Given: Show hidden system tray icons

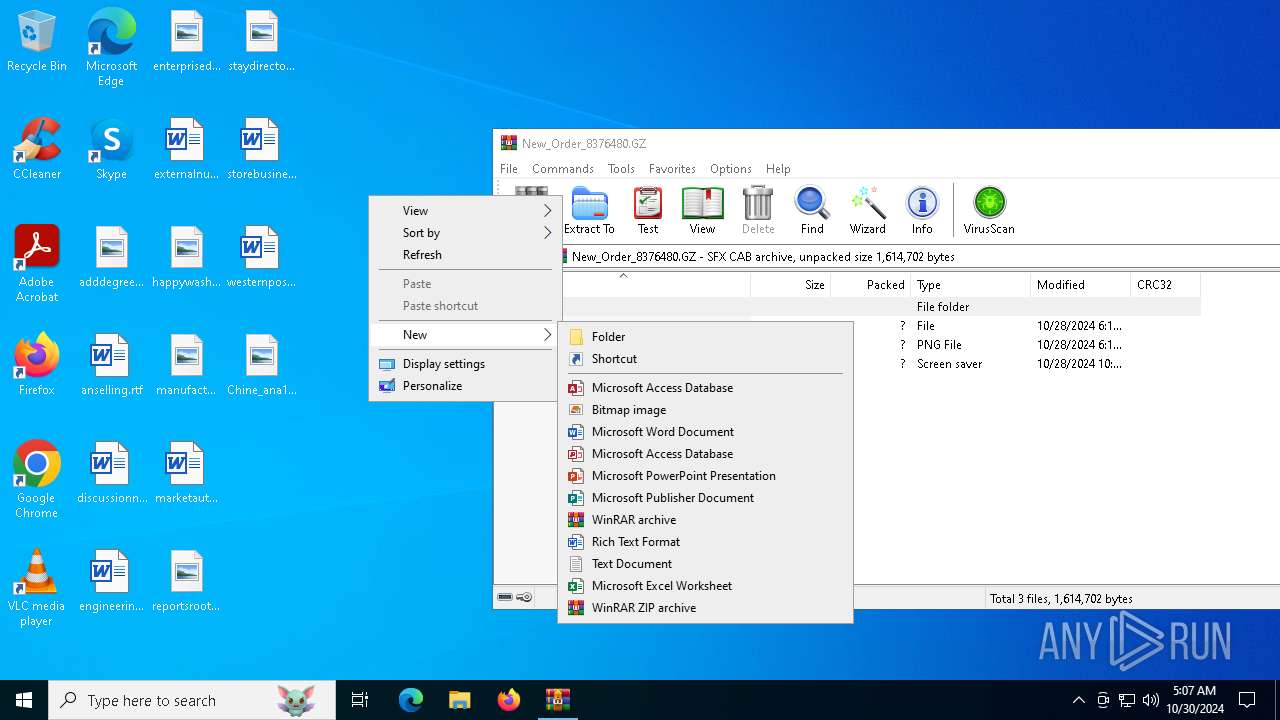Looking at the screenshot, I should coord(1078,700).
